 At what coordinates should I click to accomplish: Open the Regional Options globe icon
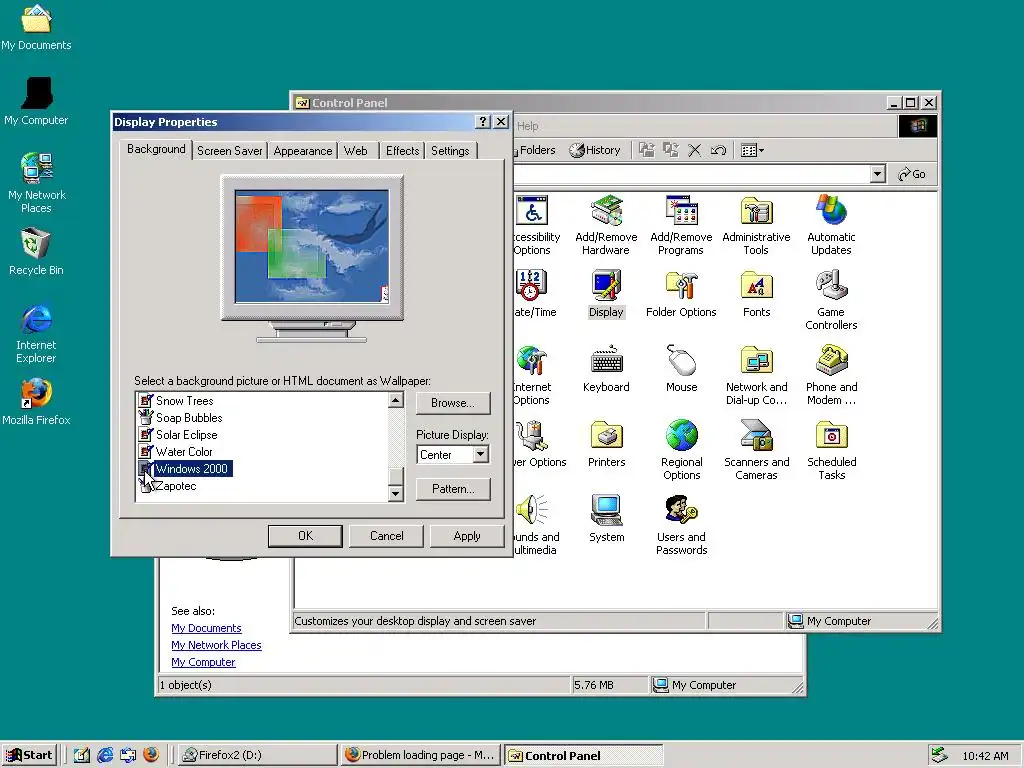(681, 450)
